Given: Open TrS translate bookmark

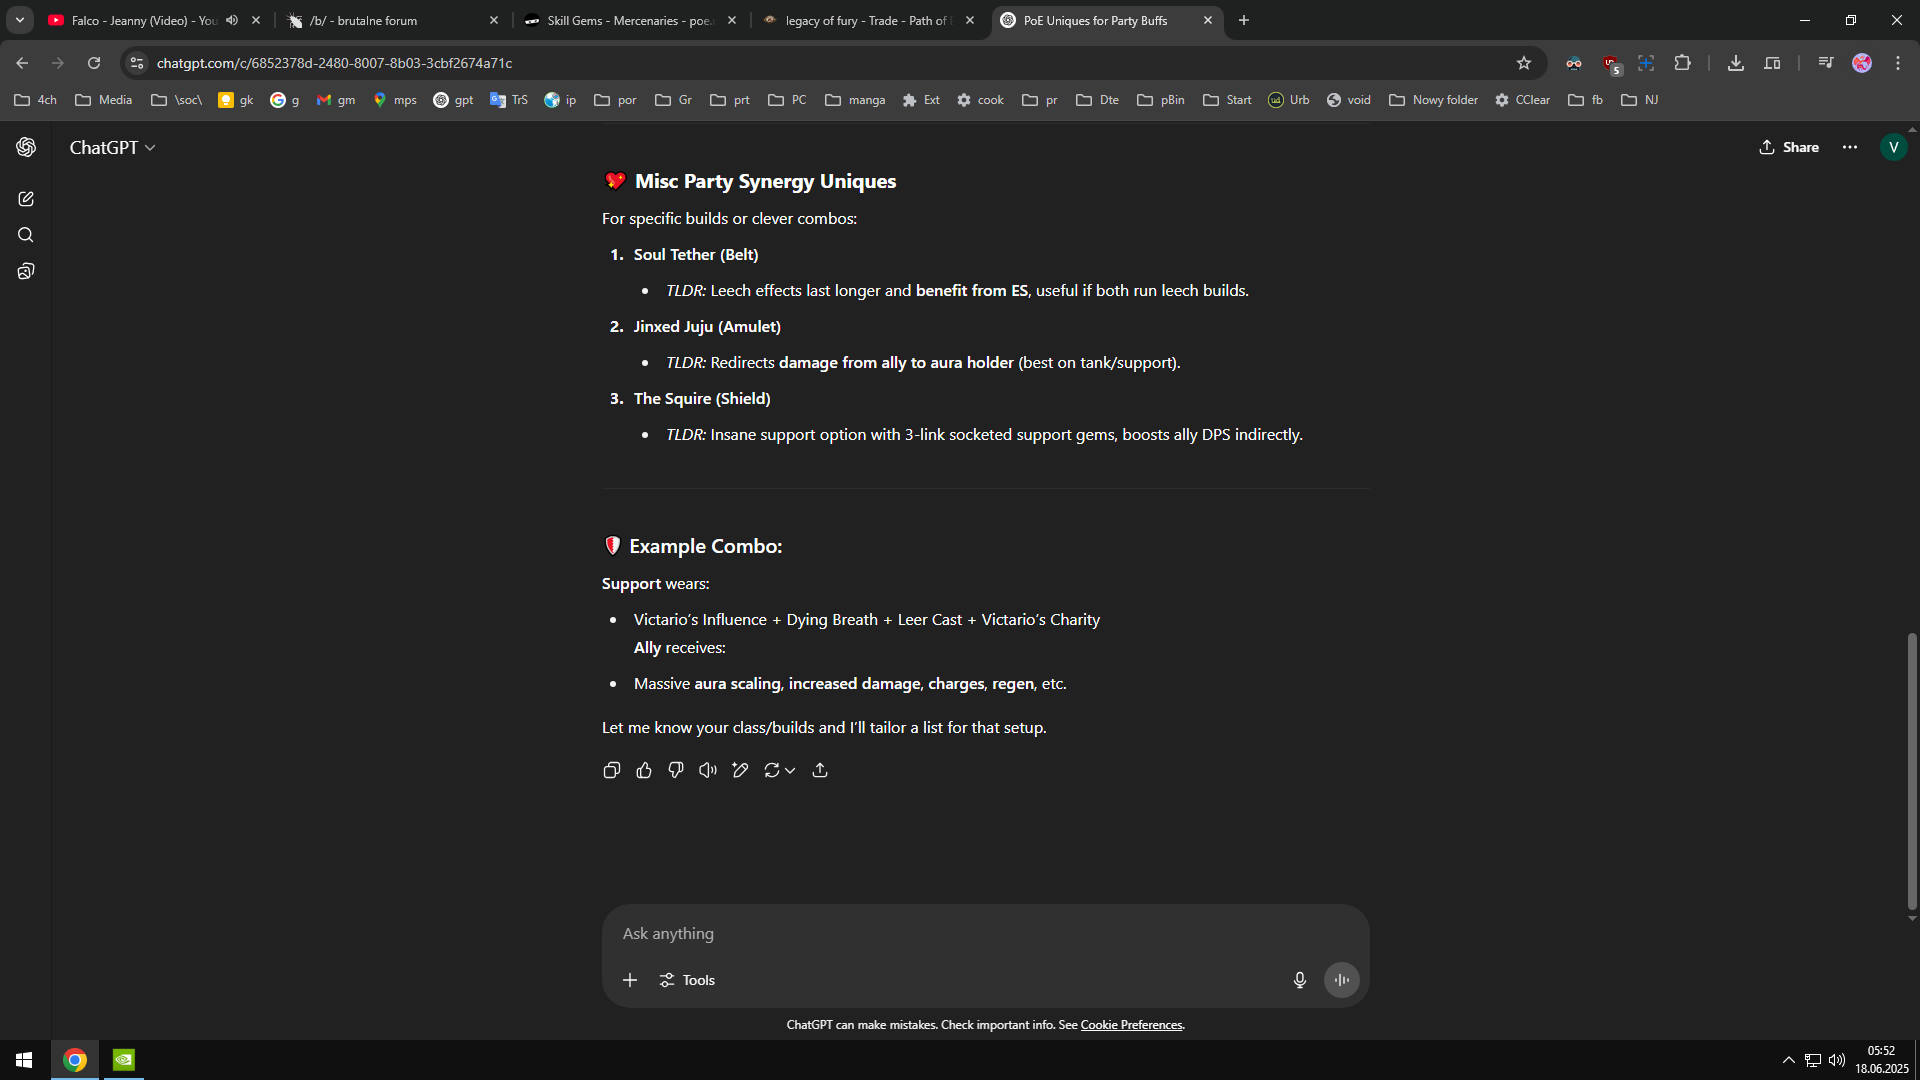Looking at the screenshot, I should point(509,100).
